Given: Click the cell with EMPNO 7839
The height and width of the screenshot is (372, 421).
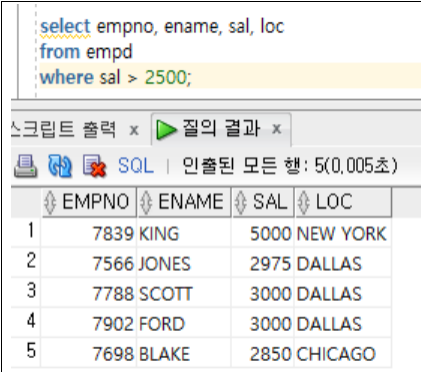Looking at the screenshot, I should coord(89,233).
